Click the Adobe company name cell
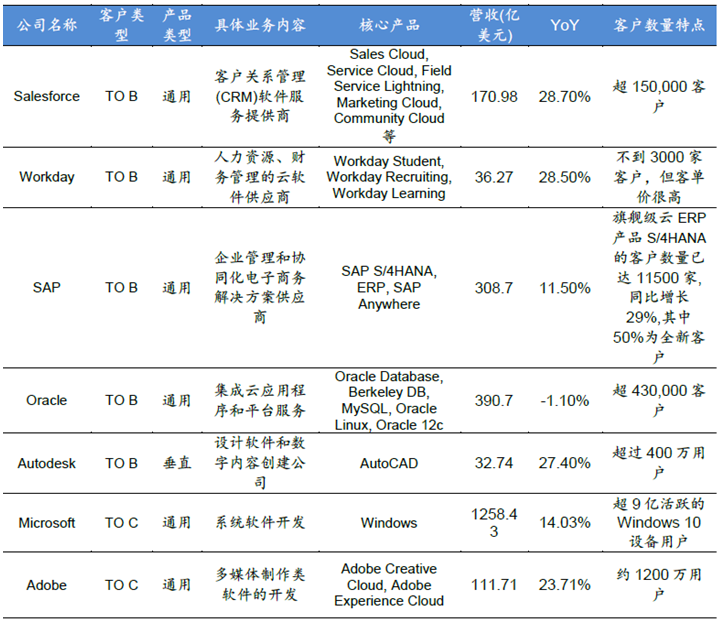This screenshot has width=724, height=622. pos(47,585)
